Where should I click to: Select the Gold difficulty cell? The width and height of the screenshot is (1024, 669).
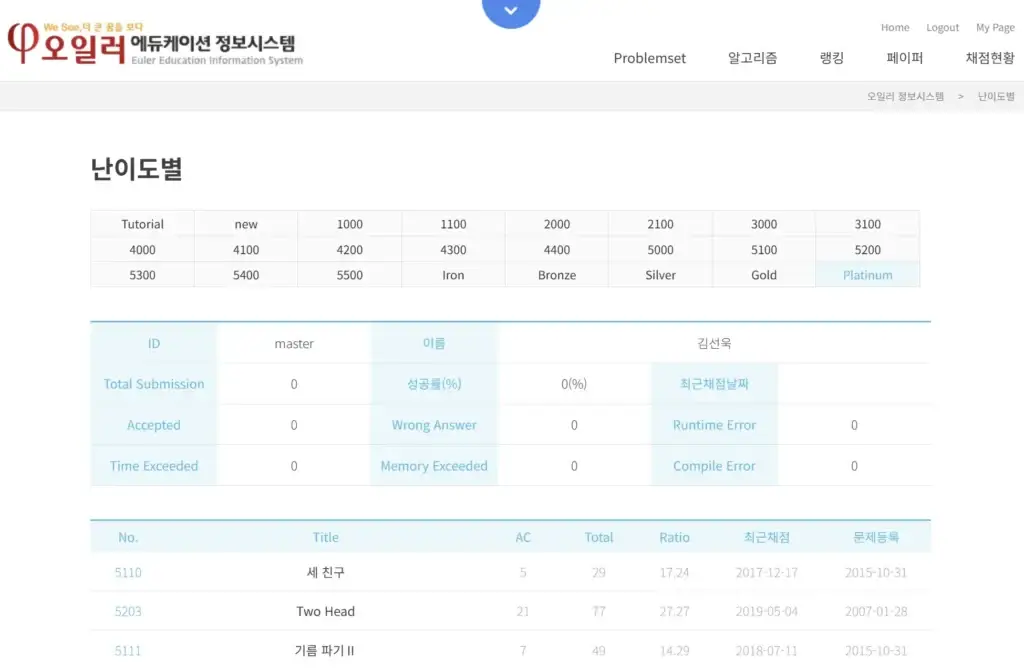click(x=763, y=274)
